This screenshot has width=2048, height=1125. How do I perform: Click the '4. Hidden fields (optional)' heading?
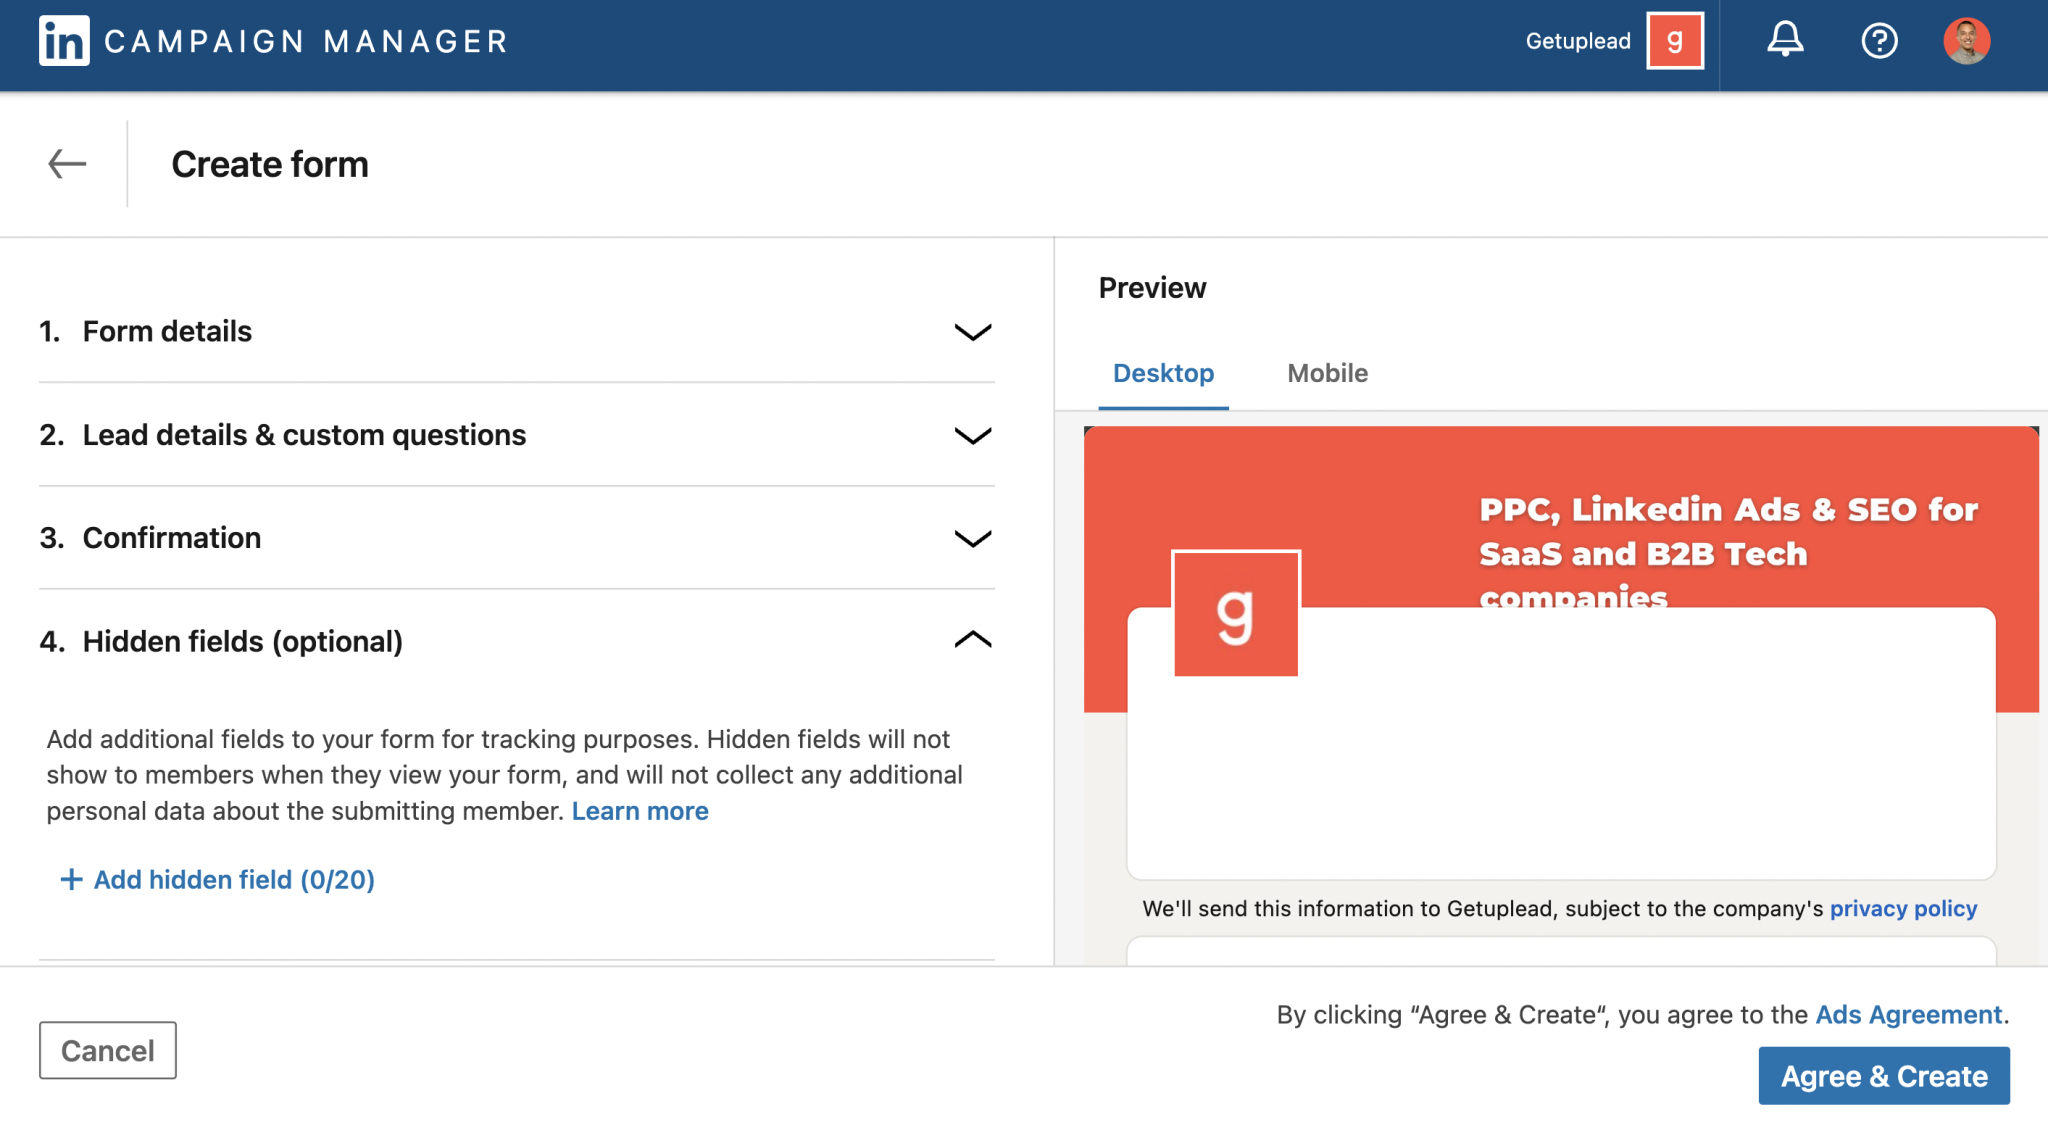221,641
